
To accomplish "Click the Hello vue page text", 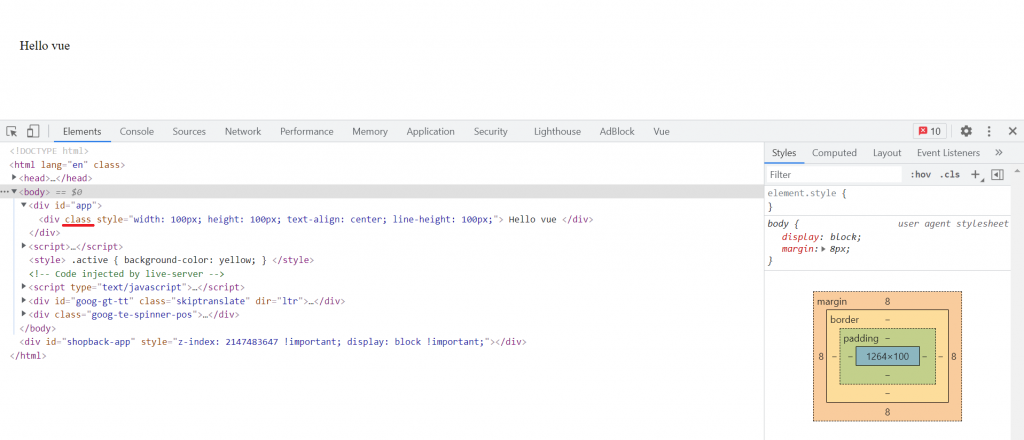I will [44, 46].
